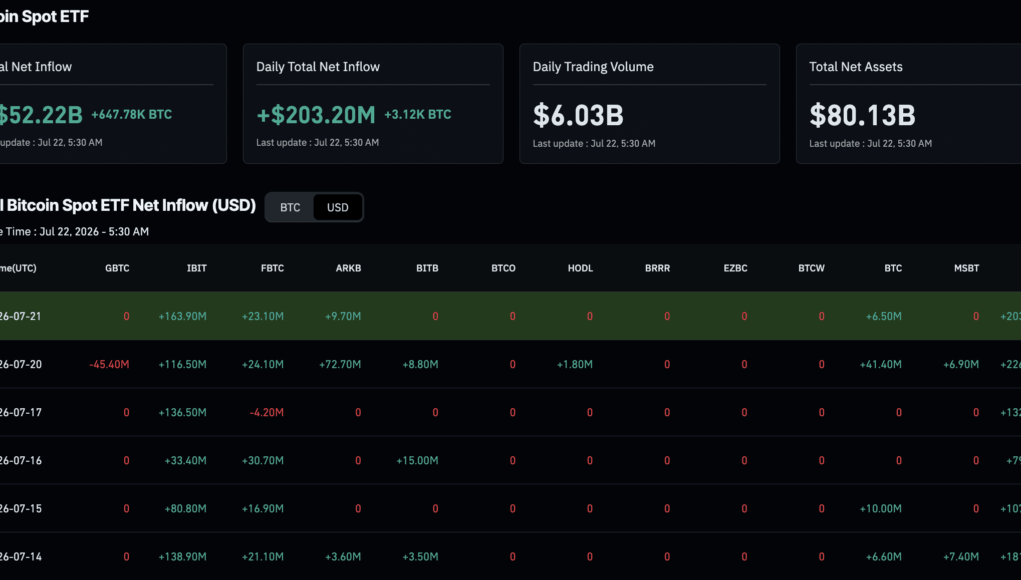Select the highlighted 07-21 table row
Screen dimensions: 1021x580
[510, 316]
